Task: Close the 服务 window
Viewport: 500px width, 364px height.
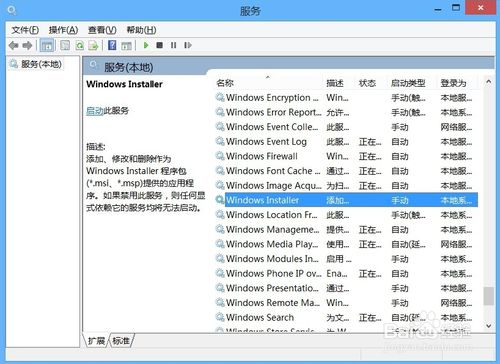Action: [x=480, y=7]
